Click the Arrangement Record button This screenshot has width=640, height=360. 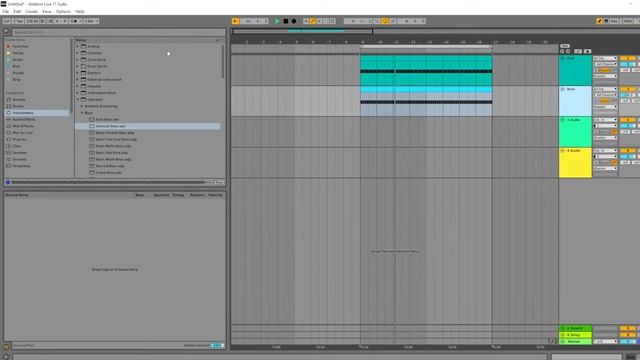293,21
